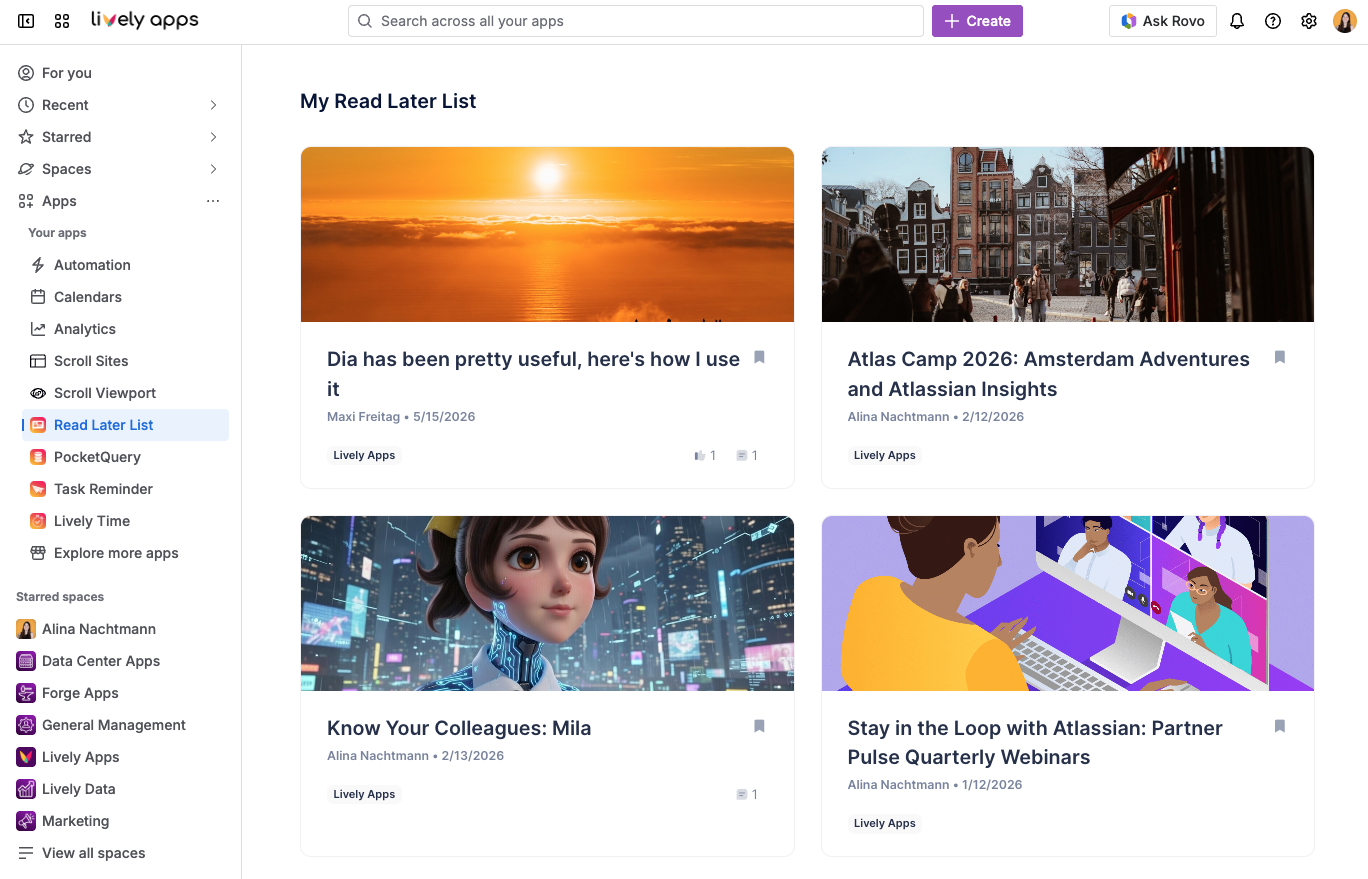Image resolution: width=1368 pixels, height=879 pixels.
Task: Click the Forge Apps space icon
Action: pos(26,693)
